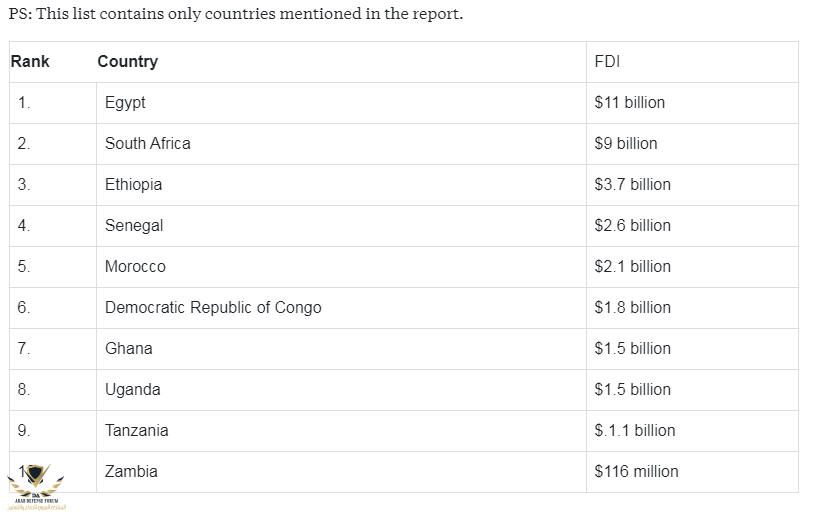835x512 pixels.
Task: Select the Zambia country cell
Action: click(131, 472)
